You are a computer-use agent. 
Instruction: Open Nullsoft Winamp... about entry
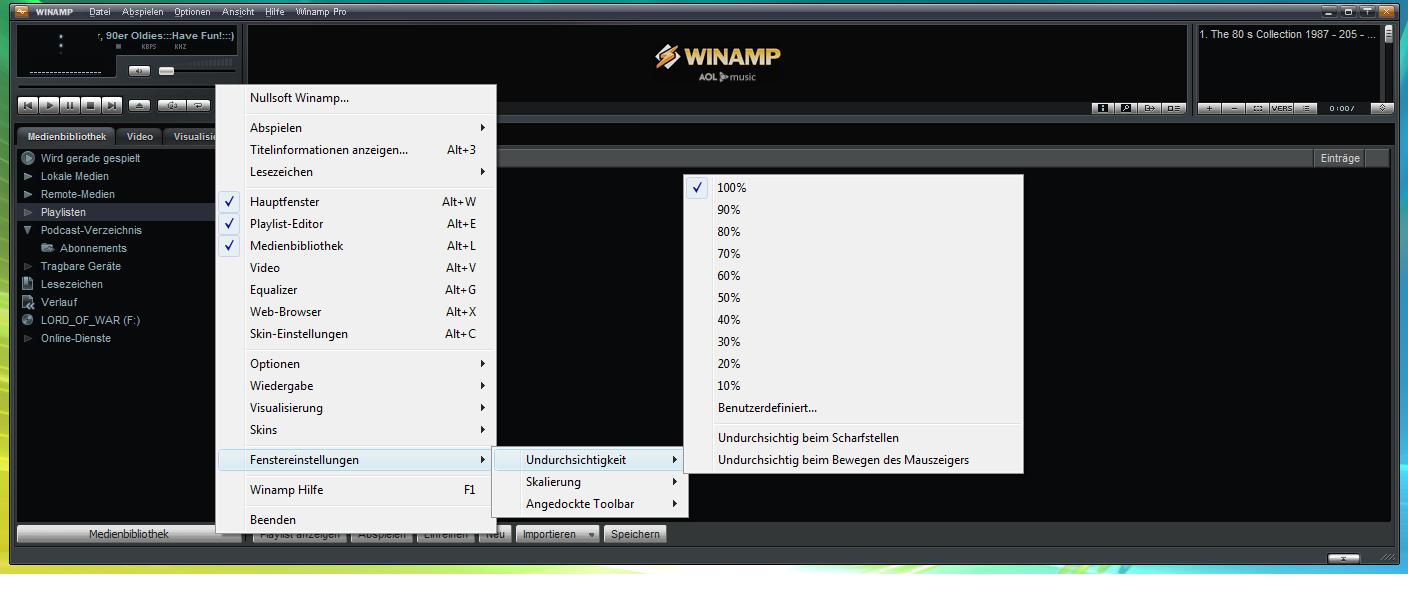(356, 98)
